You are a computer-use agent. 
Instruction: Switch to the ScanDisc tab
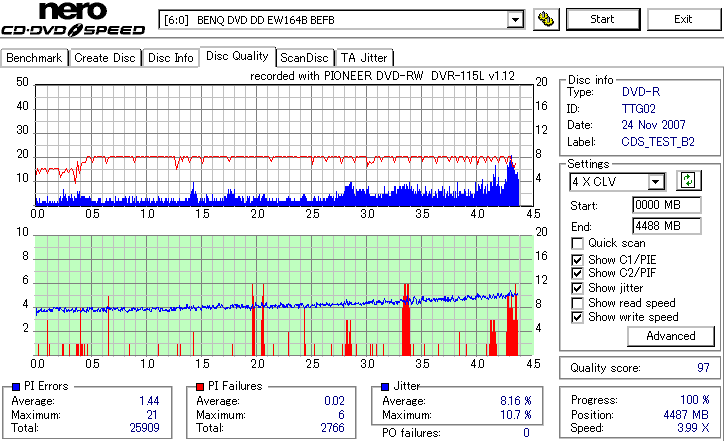pos(304,58)
